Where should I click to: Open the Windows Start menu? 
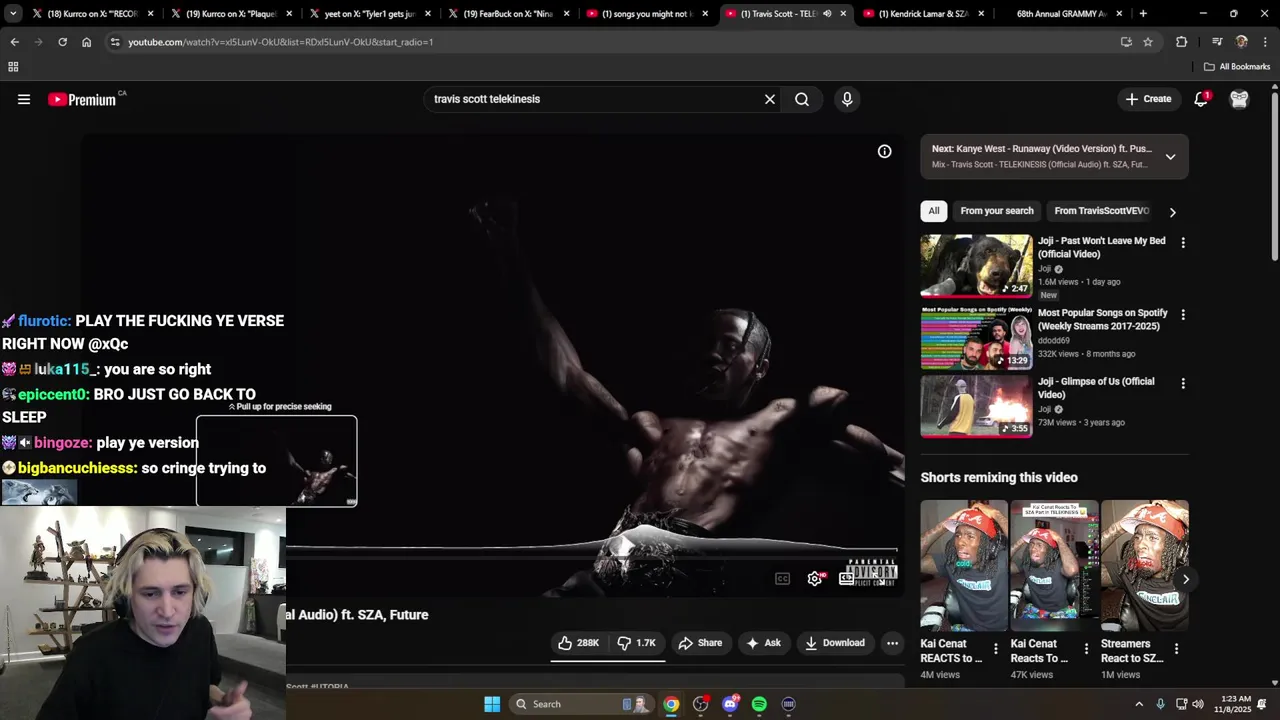pos(492,704)
